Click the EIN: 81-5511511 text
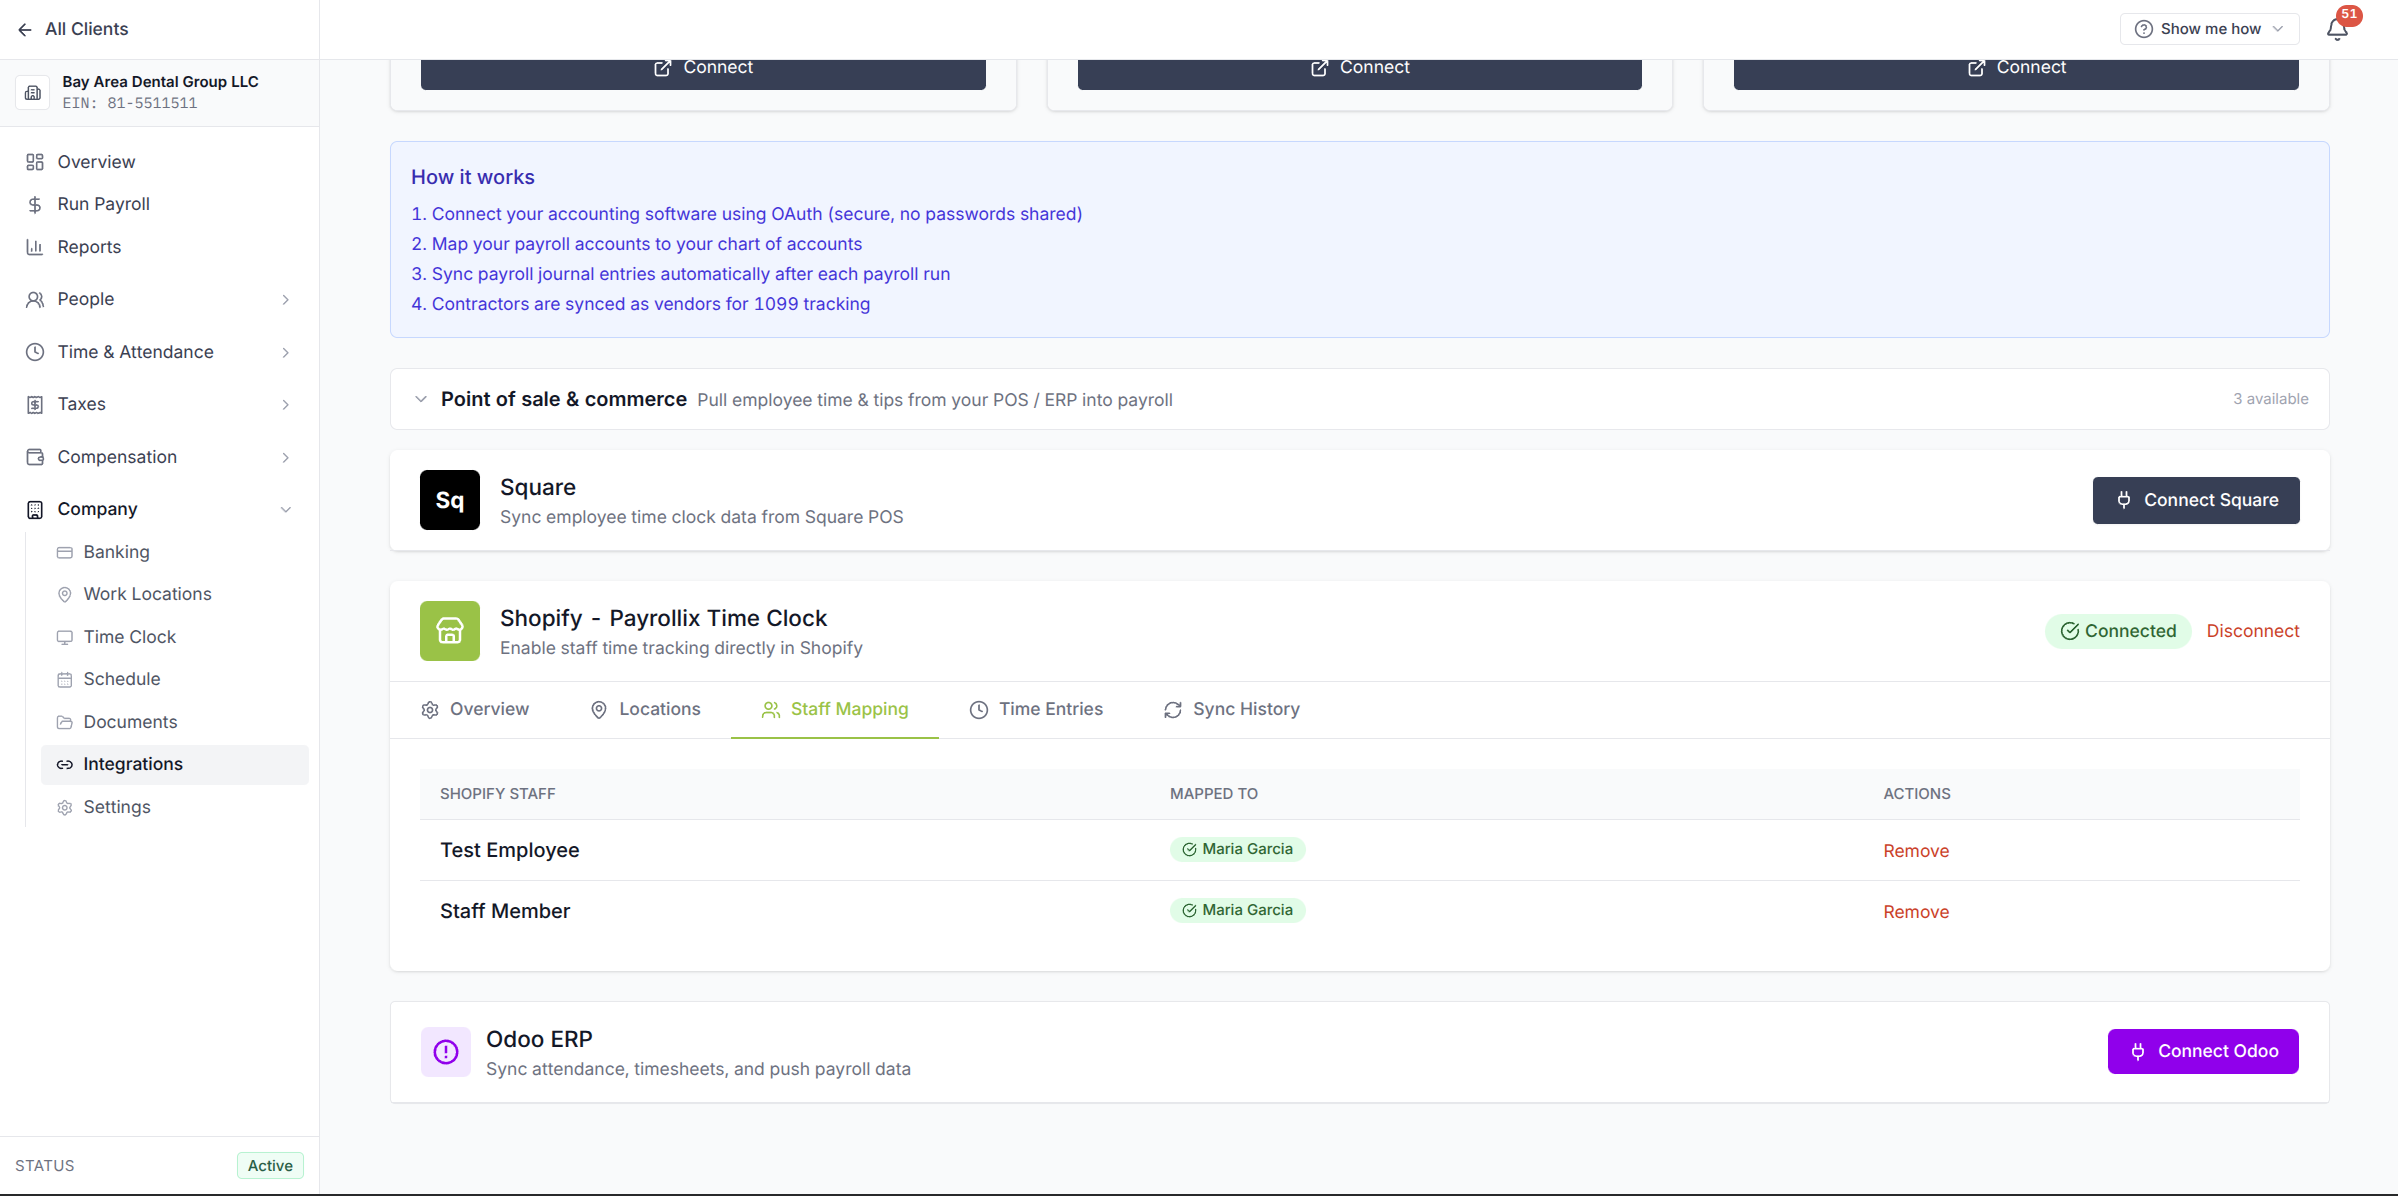 click(x=130, y=103)
